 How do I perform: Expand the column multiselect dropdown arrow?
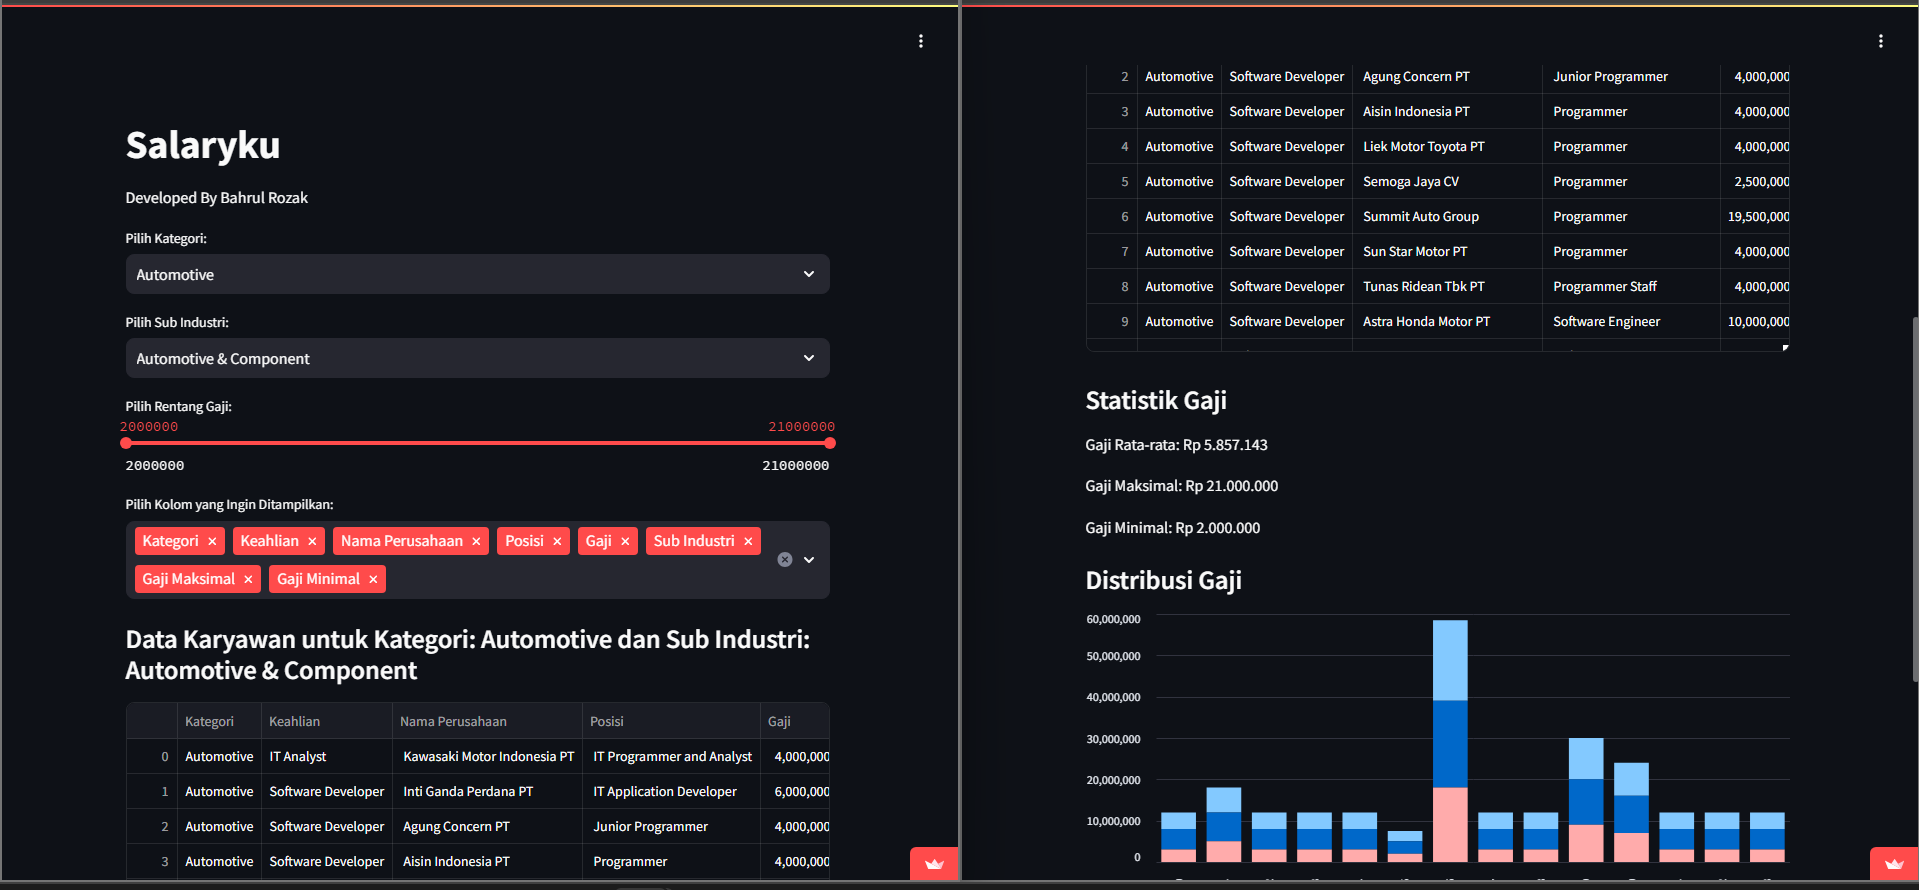809,560
